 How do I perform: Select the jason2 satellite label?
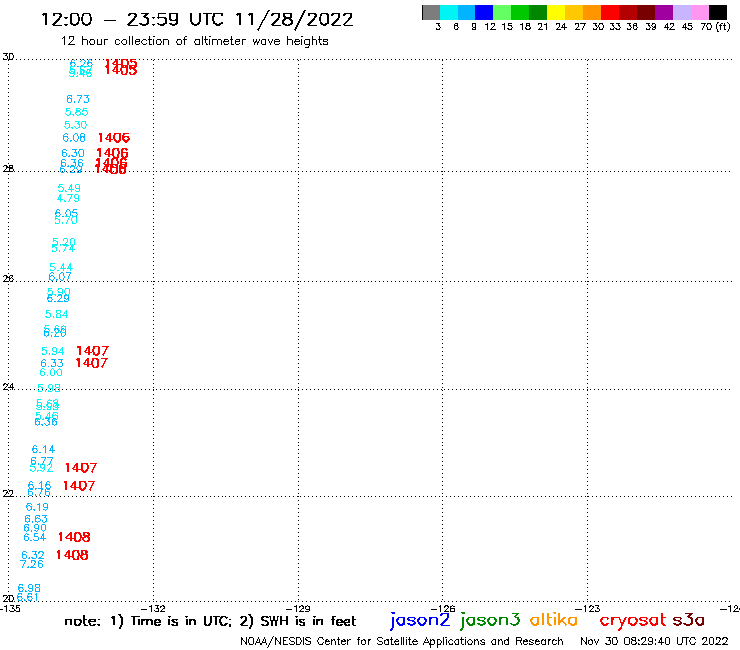pos(420,620)
